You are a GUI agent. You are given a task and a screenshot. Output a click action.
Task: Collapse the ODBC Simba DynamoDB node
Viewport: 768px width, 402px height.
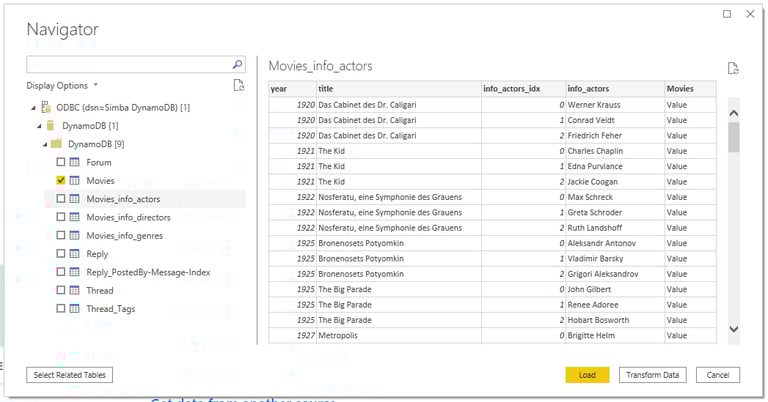click(33, 107)
